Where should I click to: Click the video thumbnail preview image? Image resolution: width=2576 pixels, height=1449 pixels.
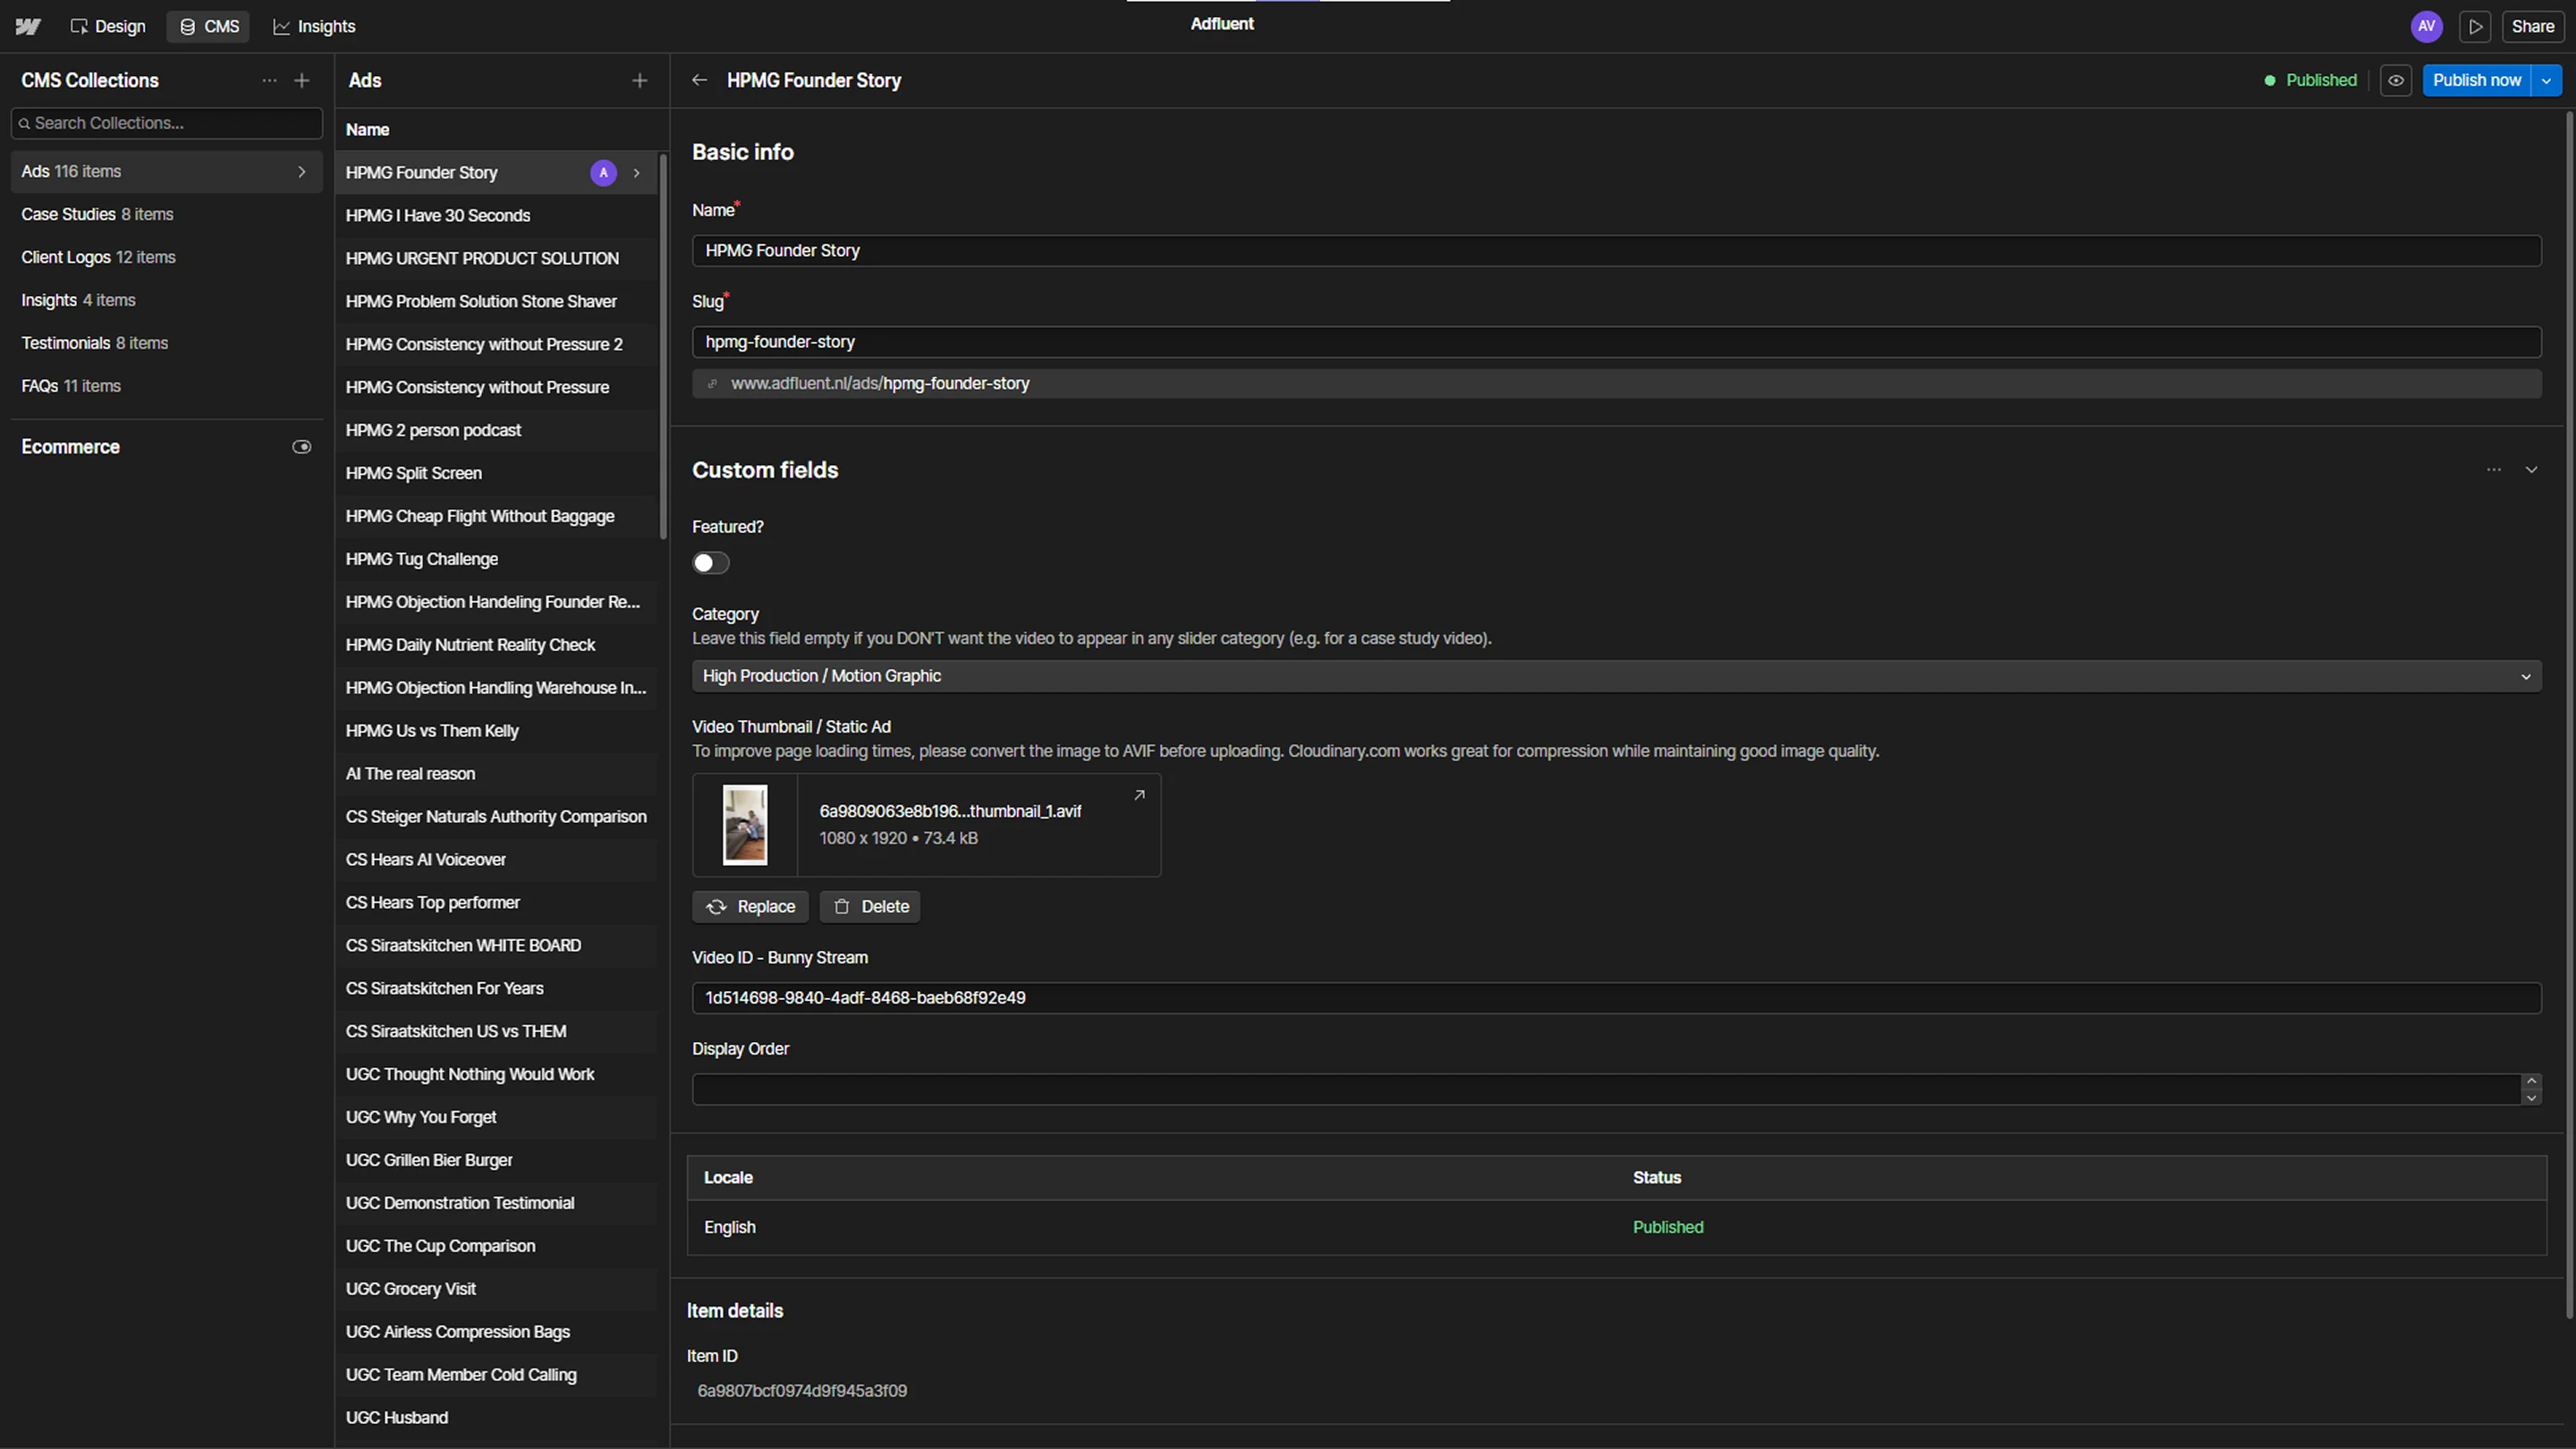[745, 825]
